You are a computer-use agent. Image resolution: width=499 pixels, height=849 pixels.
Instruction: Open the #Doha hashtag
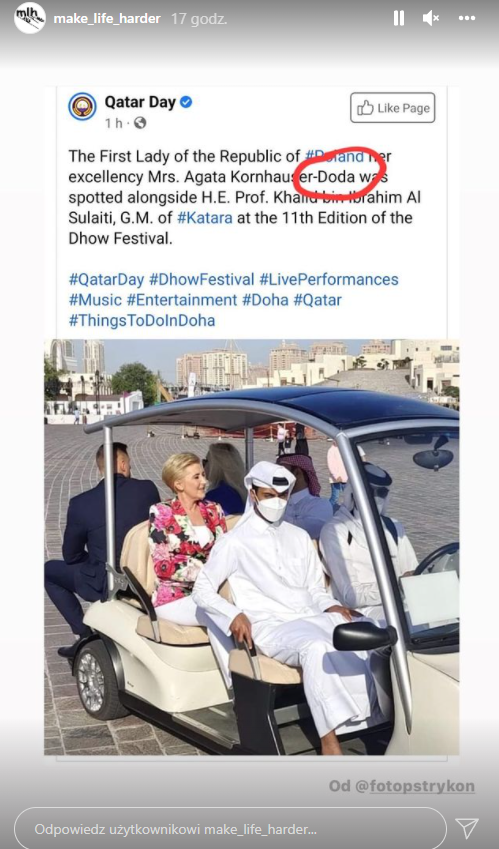[265, 300]
